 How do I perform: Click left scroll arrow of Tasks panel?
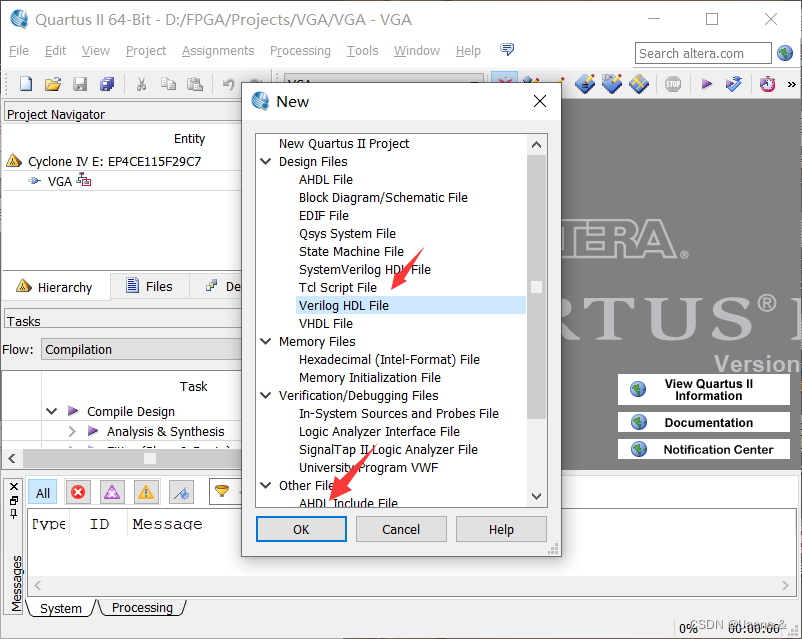pyautogui.click(x=12, y=458)
